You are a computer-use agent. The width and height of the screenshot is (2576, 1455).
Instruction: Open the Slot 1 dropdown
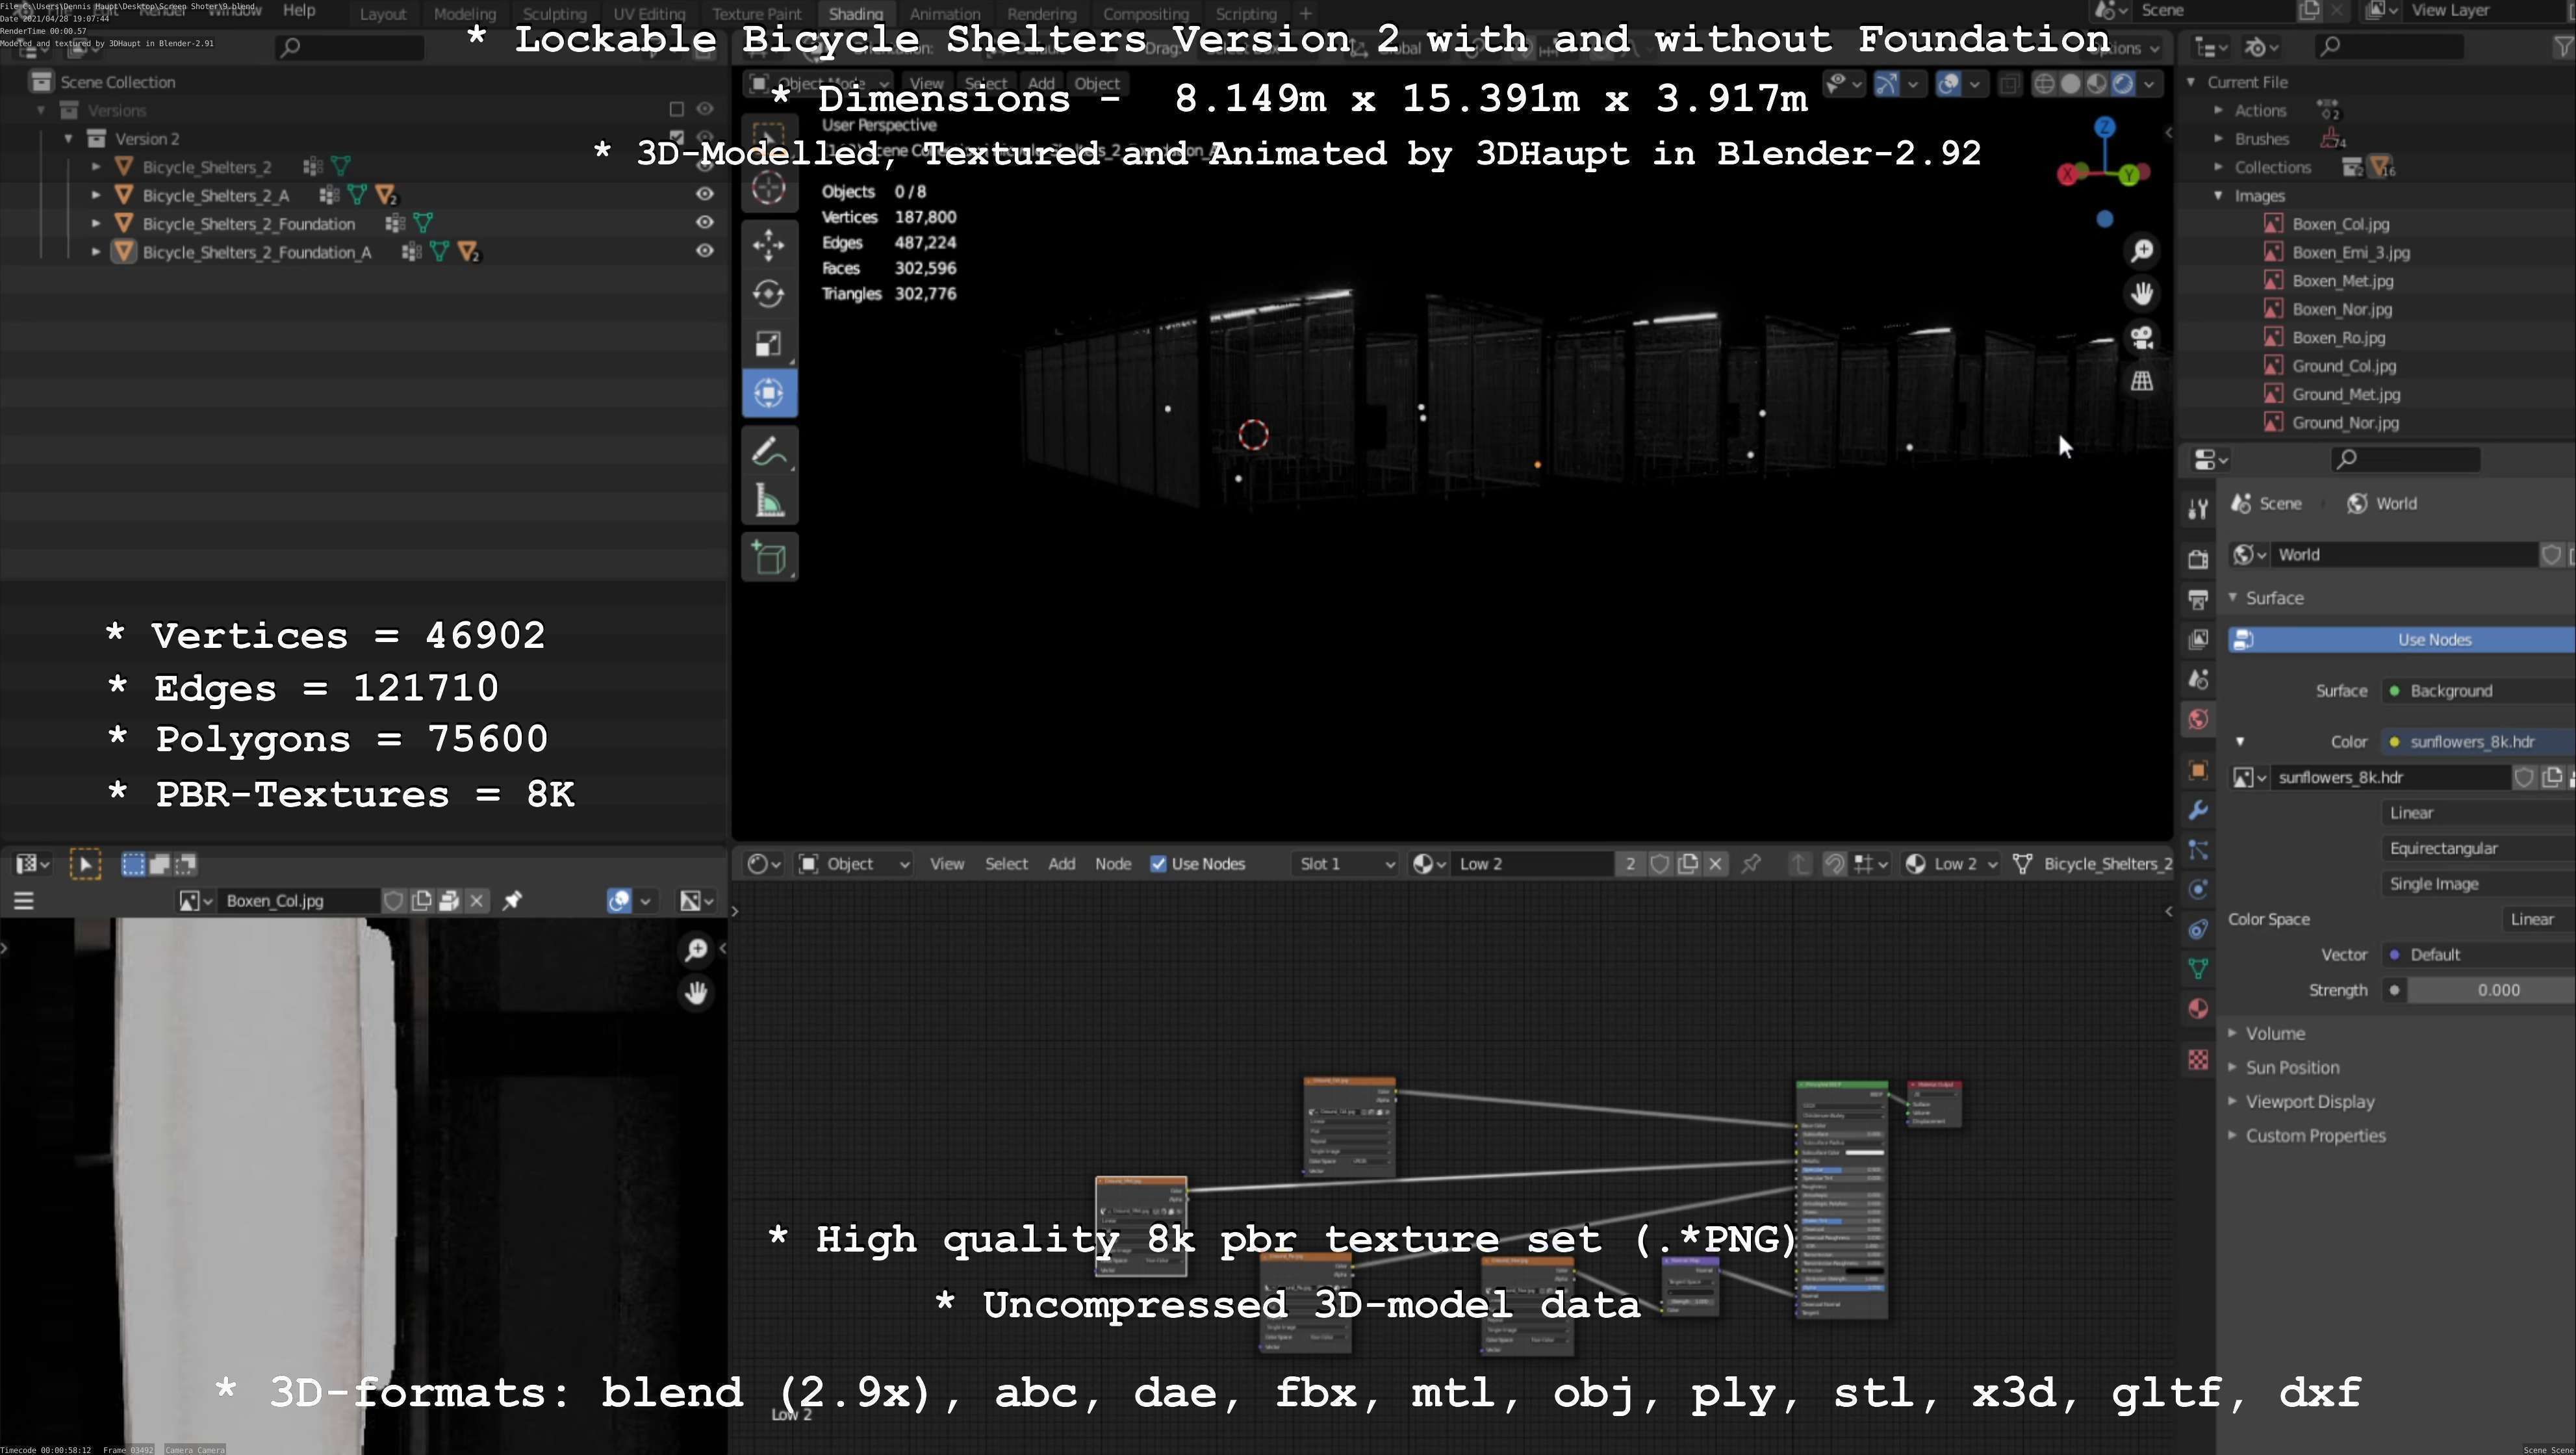pos(1345,864)
